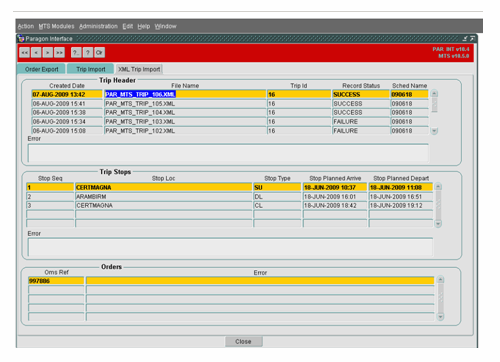Click Orders list scrollbar track
Screen dimensions: 500x362
440,298
